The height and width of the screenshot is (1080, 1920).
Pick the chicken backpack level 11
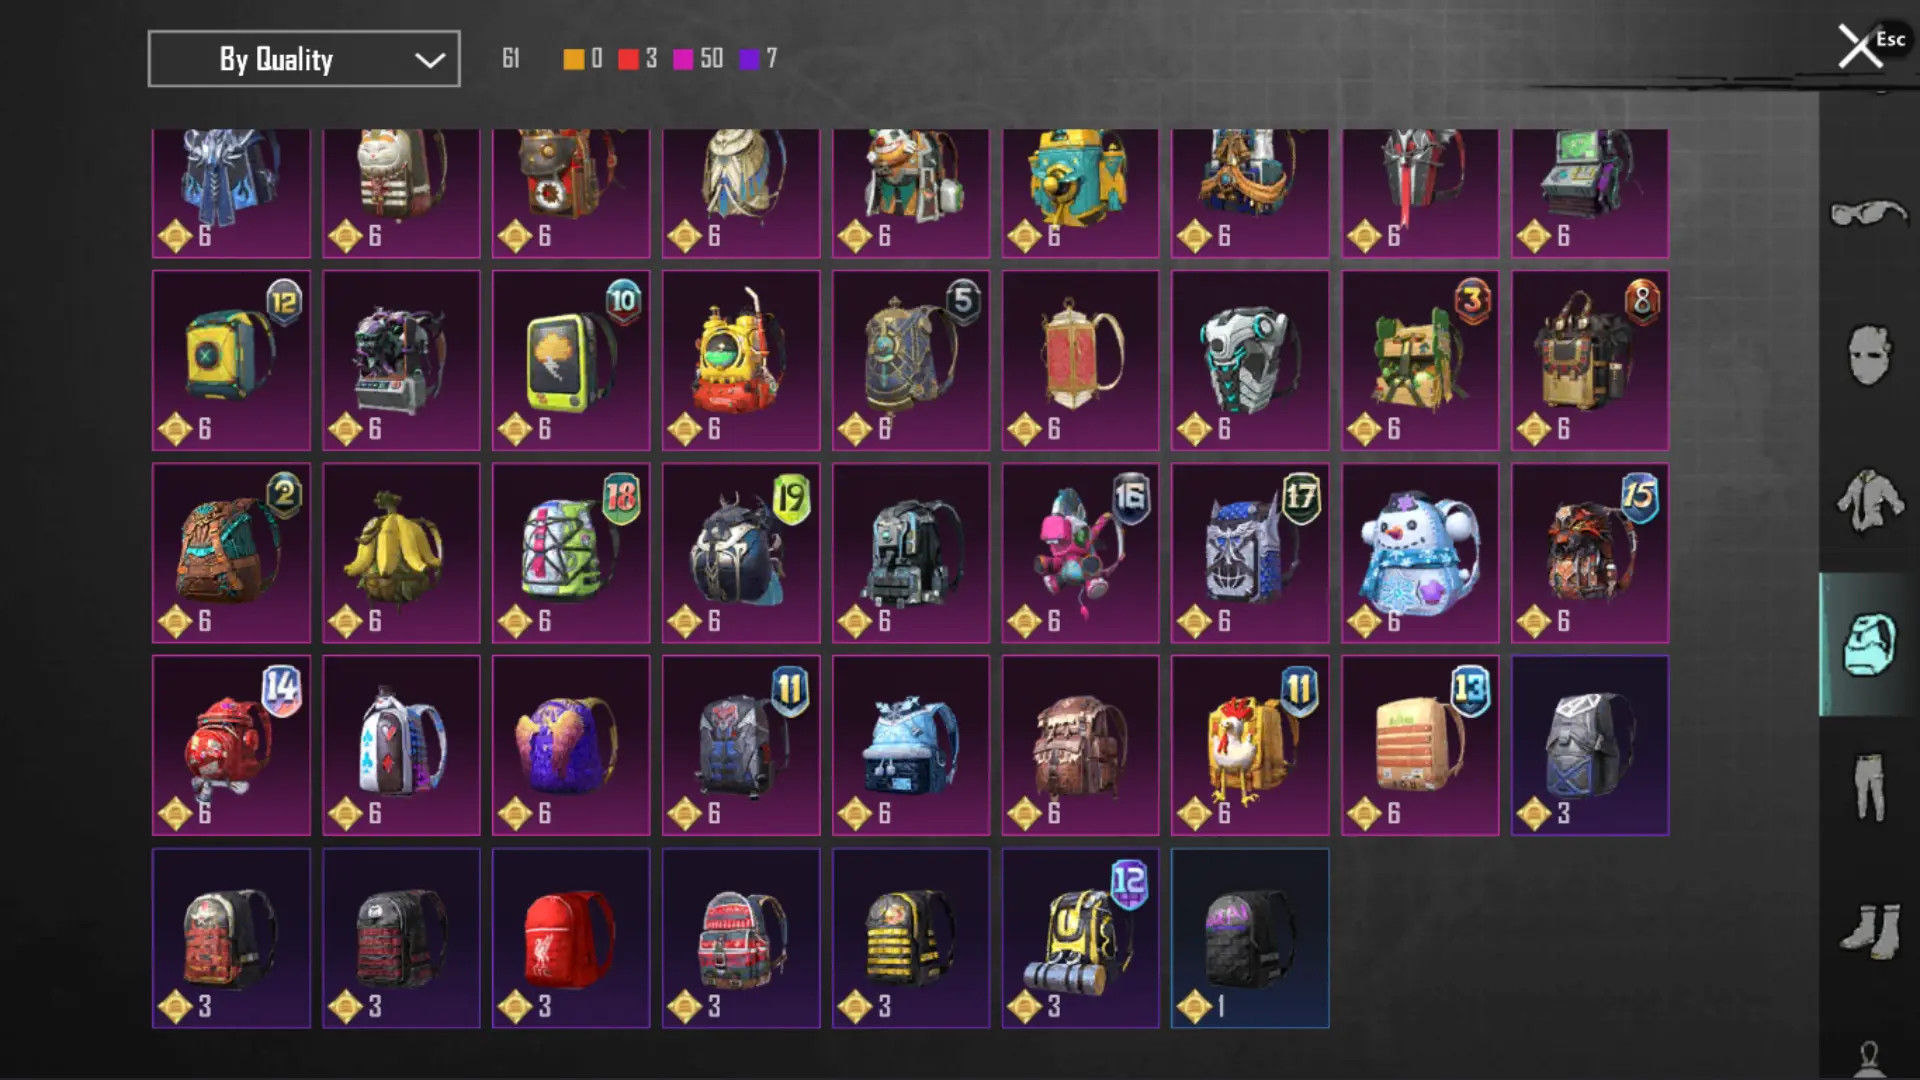click(1250, 745)
